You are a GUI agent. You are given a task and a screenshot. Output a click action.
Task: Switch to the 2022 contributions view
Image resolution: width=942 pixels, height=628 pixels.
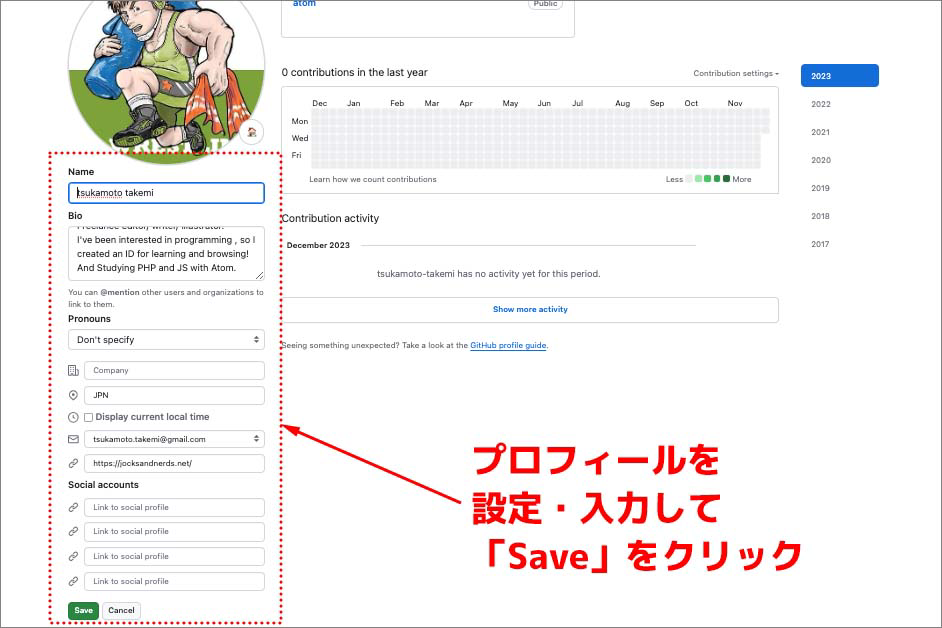820,103
